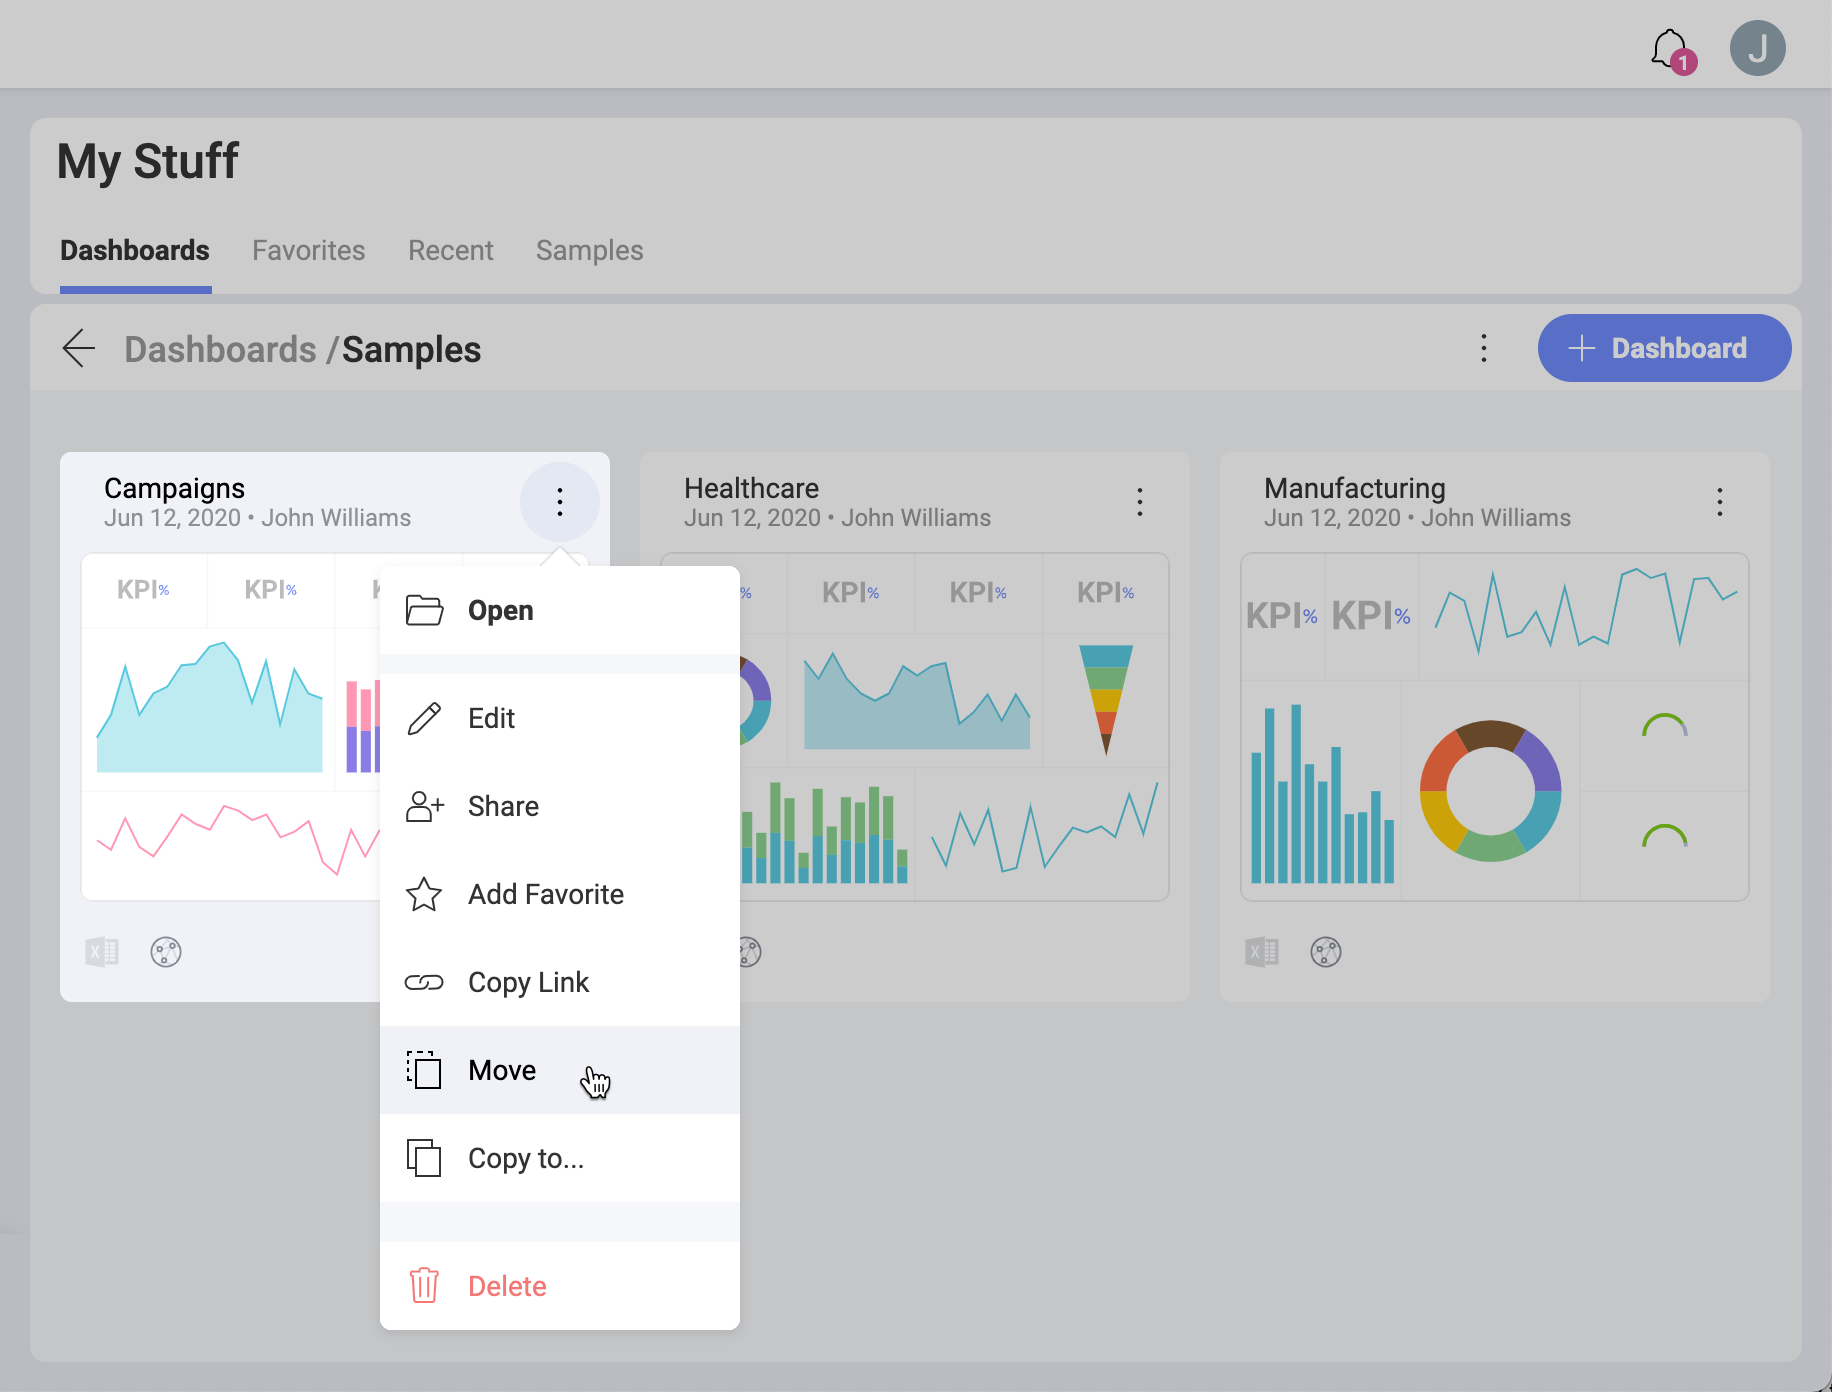
Task: Click the web data source icon on Manufacturing card
Action: (1326, 952)
